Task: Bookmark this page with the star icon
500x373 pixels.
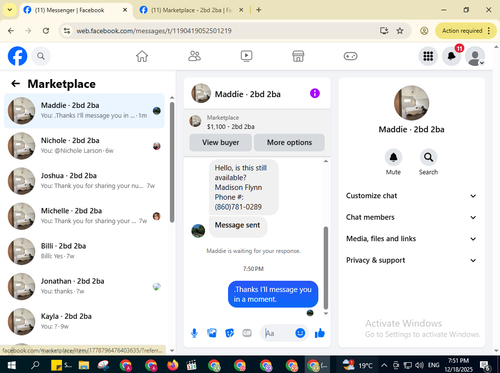Action: (x=400, y=31)
